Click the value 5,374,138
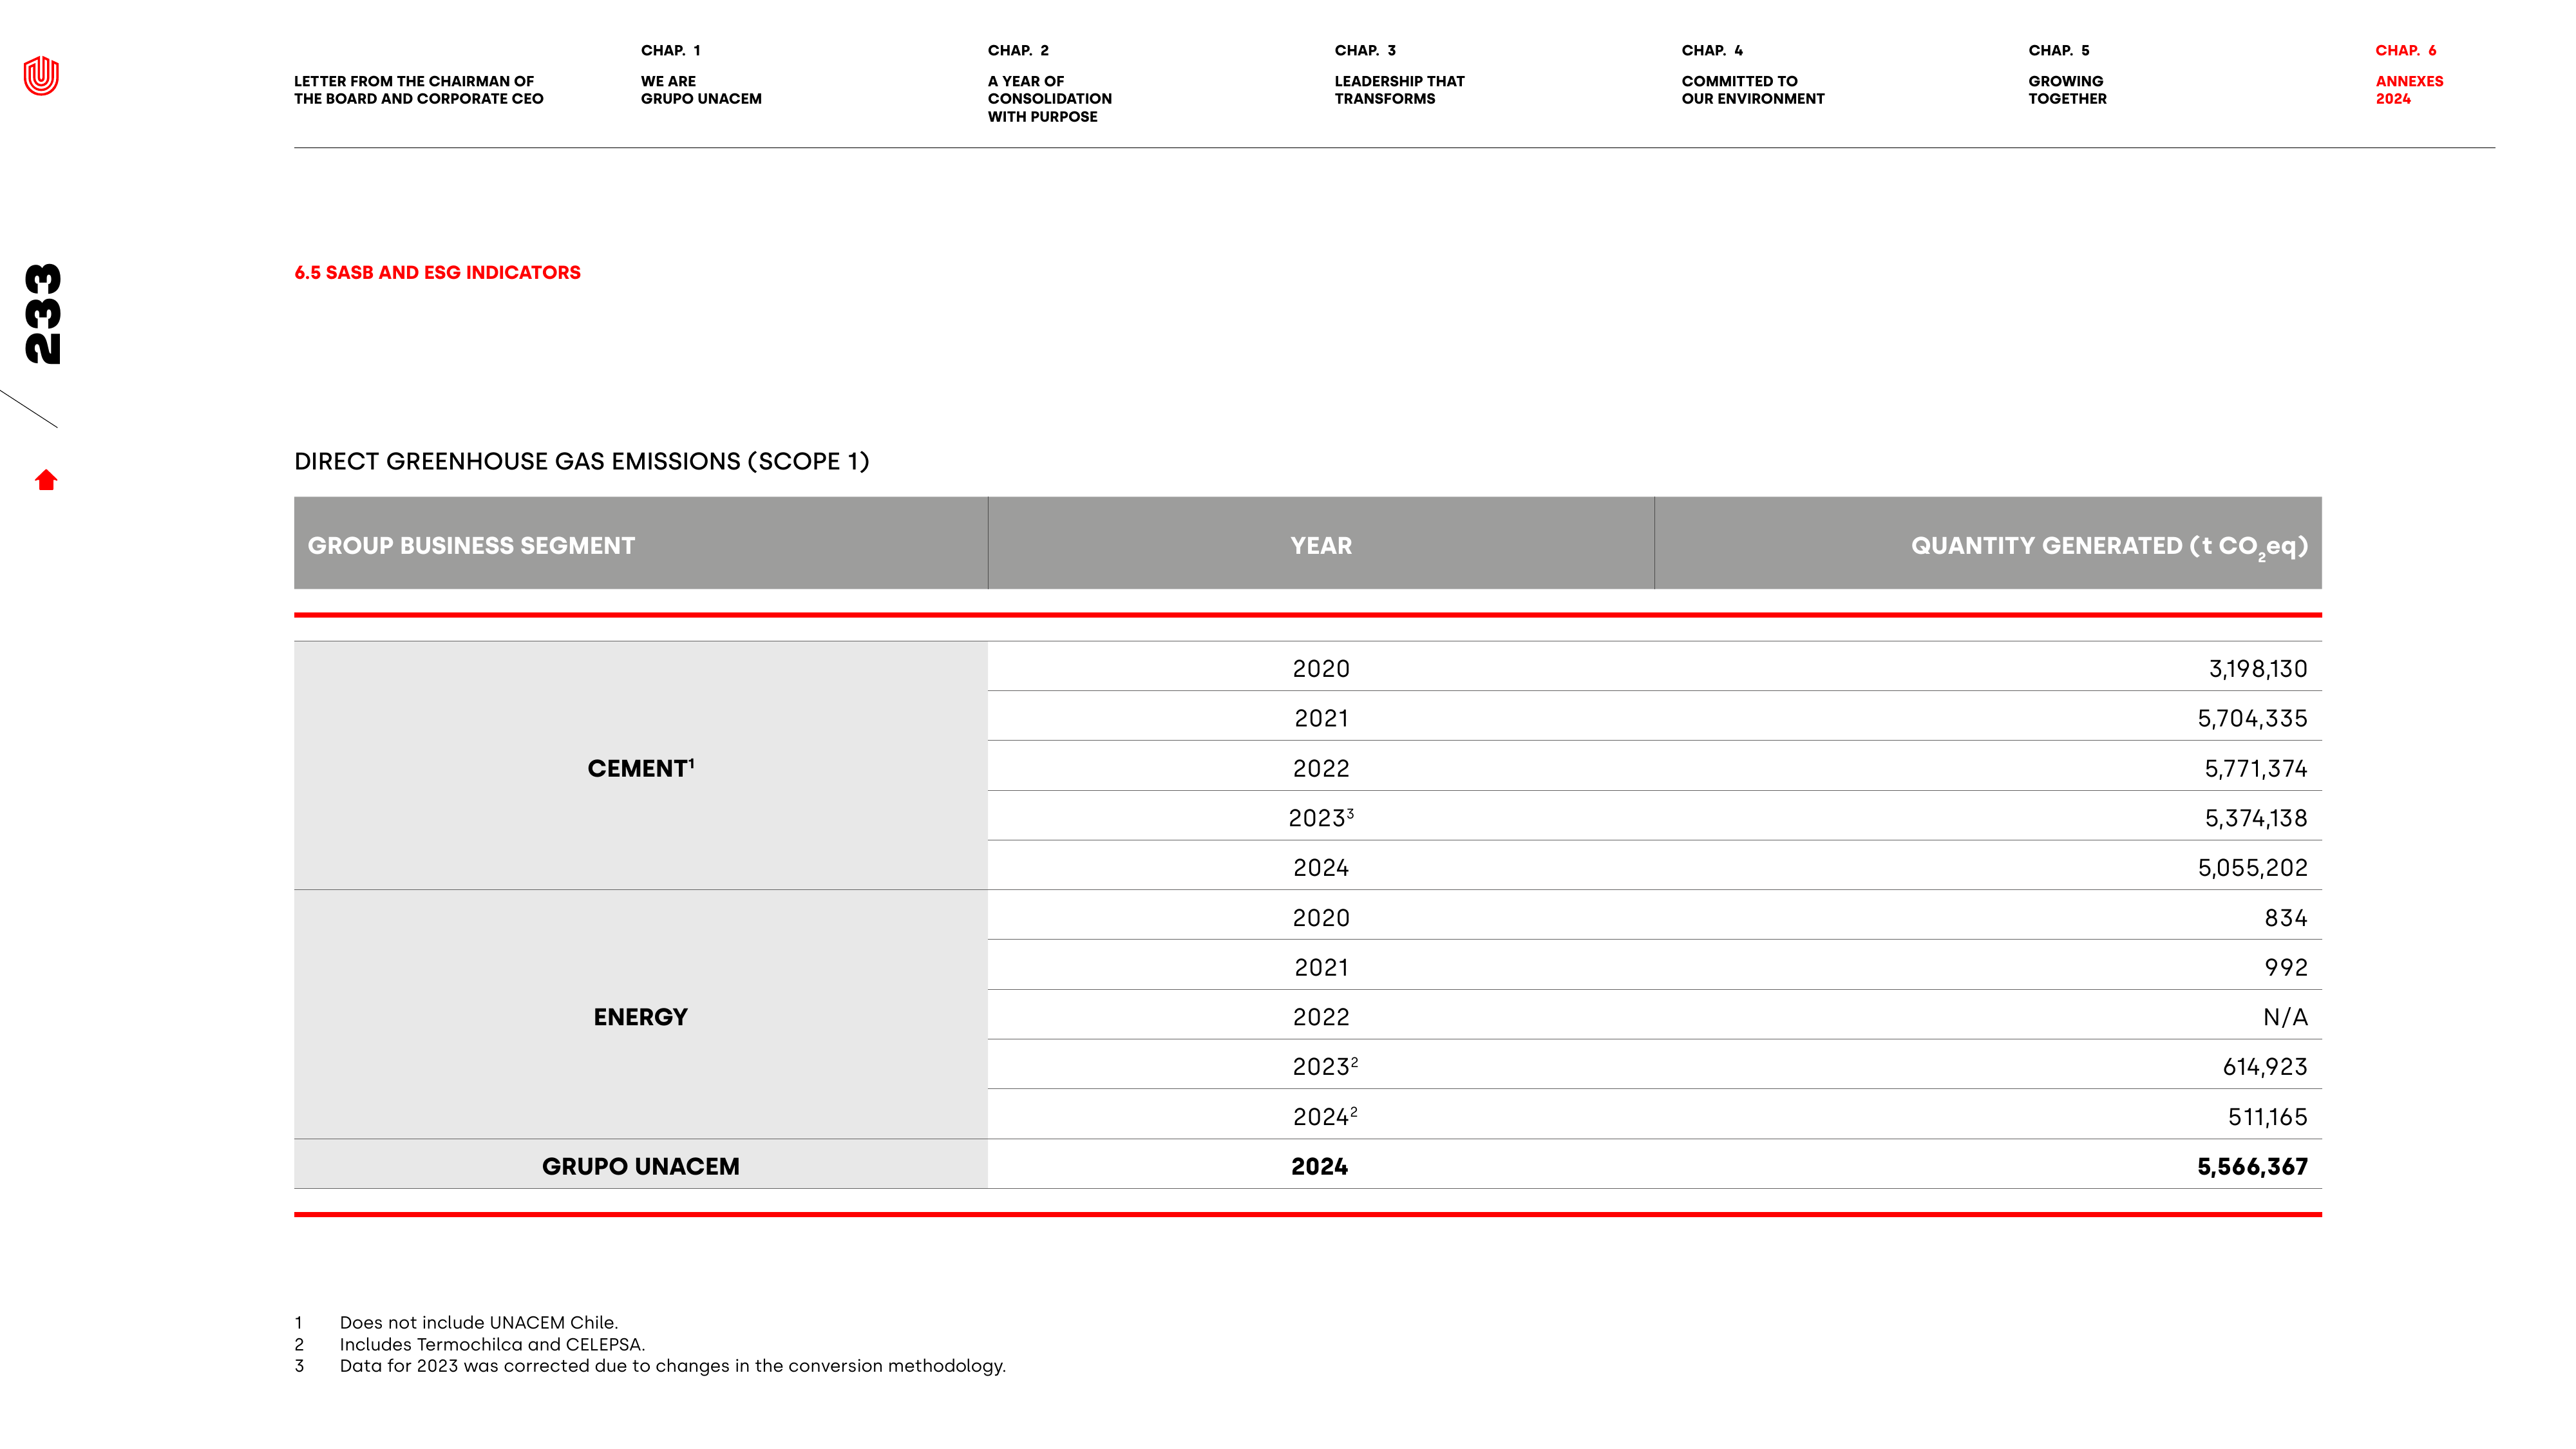Screen dimensions: 2576x1449 pyautogui.click(x=2255, y=818)
